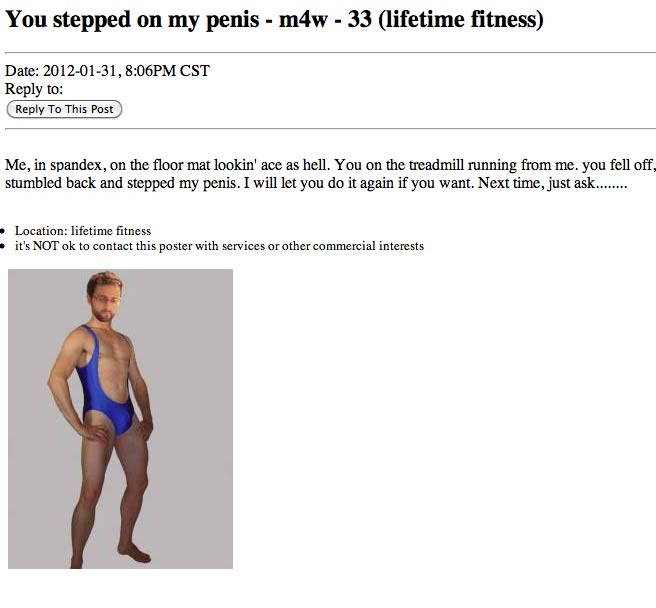Click the horizontal divider below the reply button

pos(328,128)
